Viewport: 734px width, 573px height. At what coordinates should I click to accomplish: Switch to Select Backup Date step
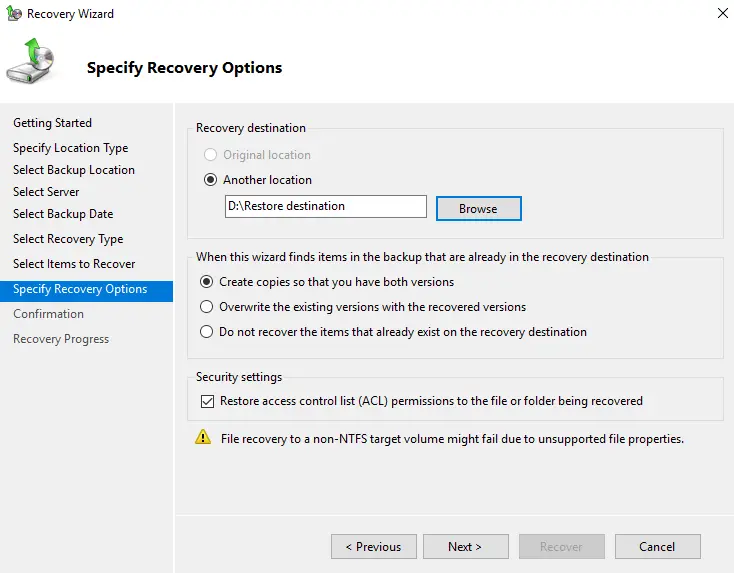[x=63, y=214]
